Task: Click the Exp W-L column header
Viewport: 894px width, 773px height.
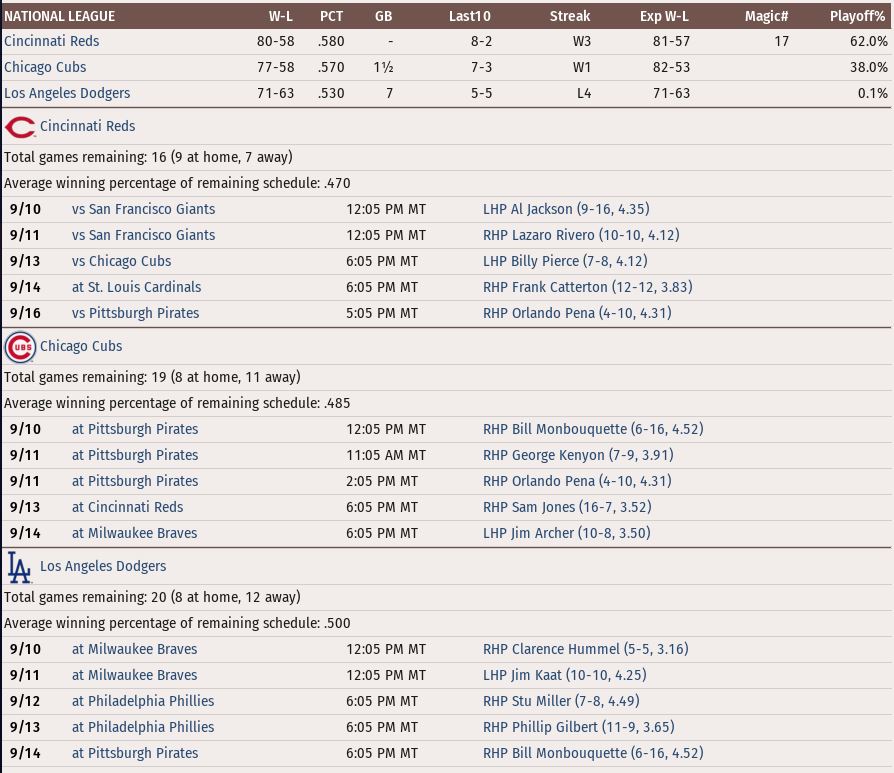Action: click(664, 17)
